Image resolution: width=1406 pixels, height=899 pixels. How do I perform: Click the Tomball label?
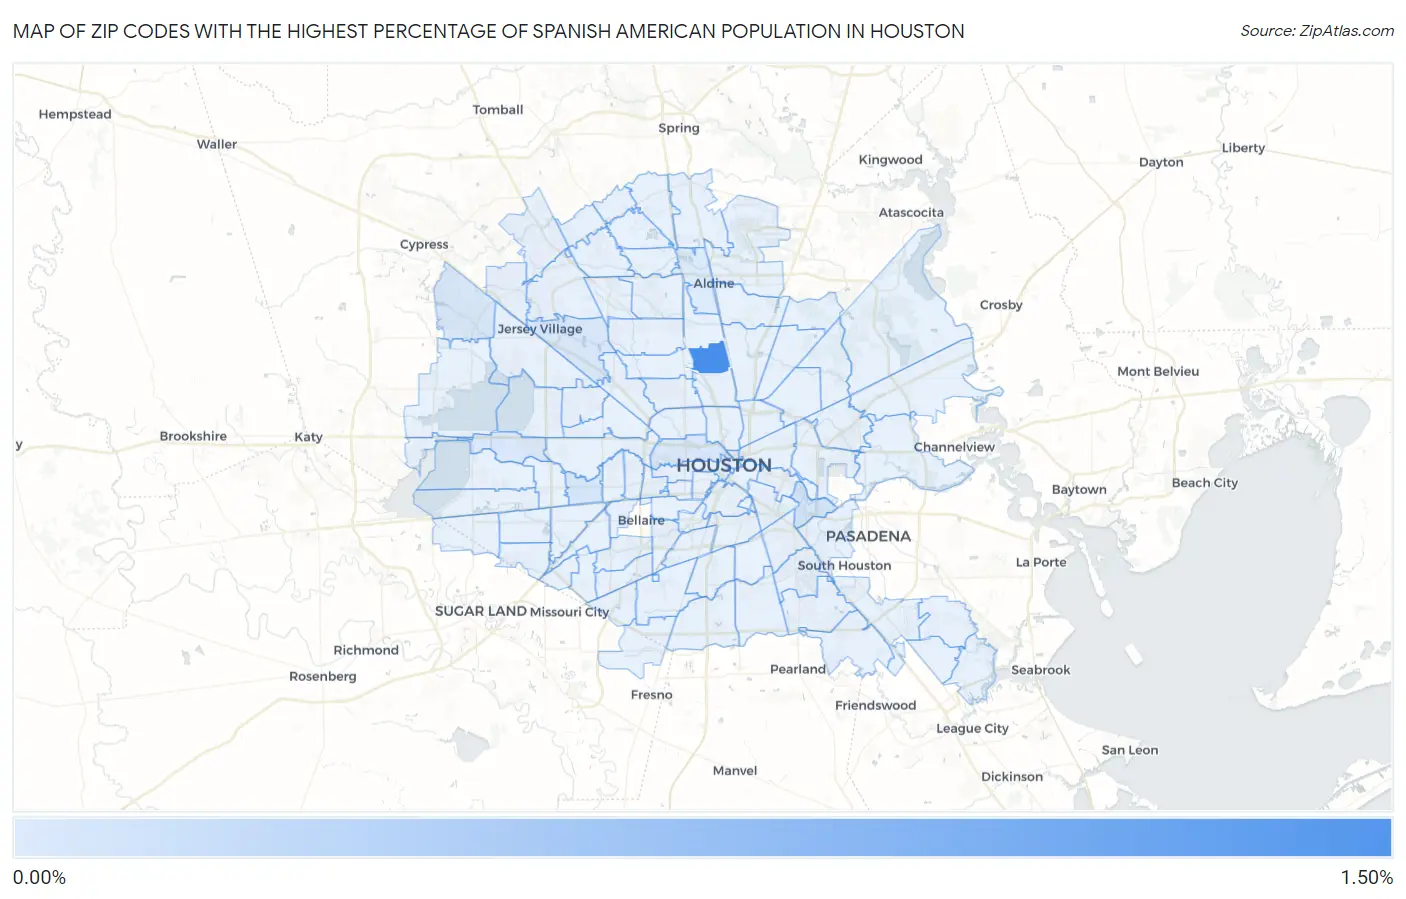click(x=498, y=110)
